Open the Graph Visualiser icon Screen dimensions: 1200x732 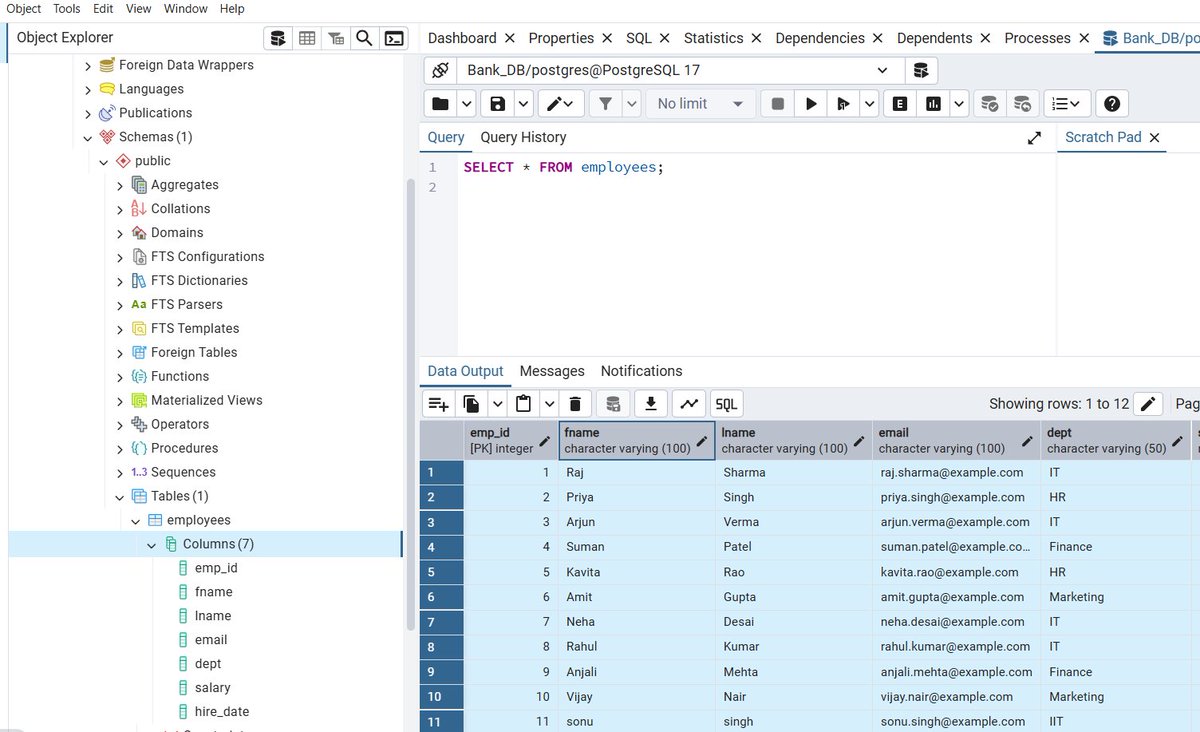tap(688, 404)
